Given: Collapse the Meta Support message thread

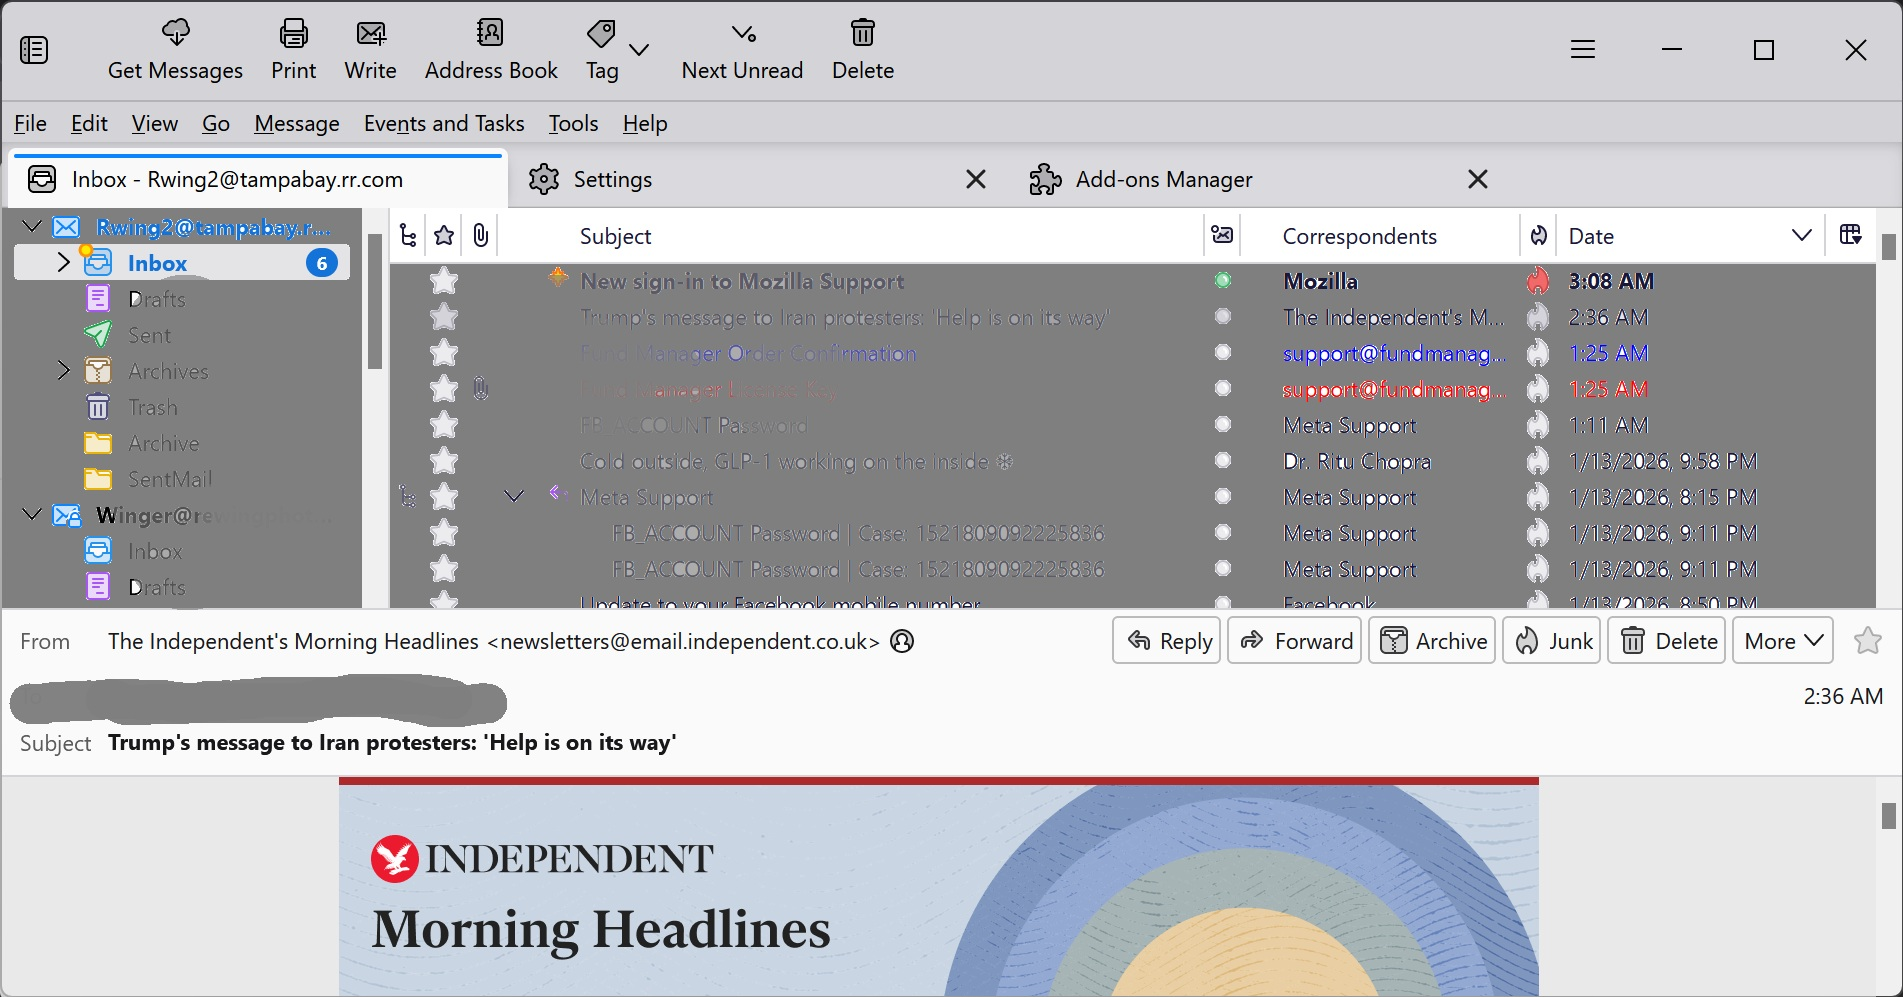Looking at the screenshot, I should (514, 497).
